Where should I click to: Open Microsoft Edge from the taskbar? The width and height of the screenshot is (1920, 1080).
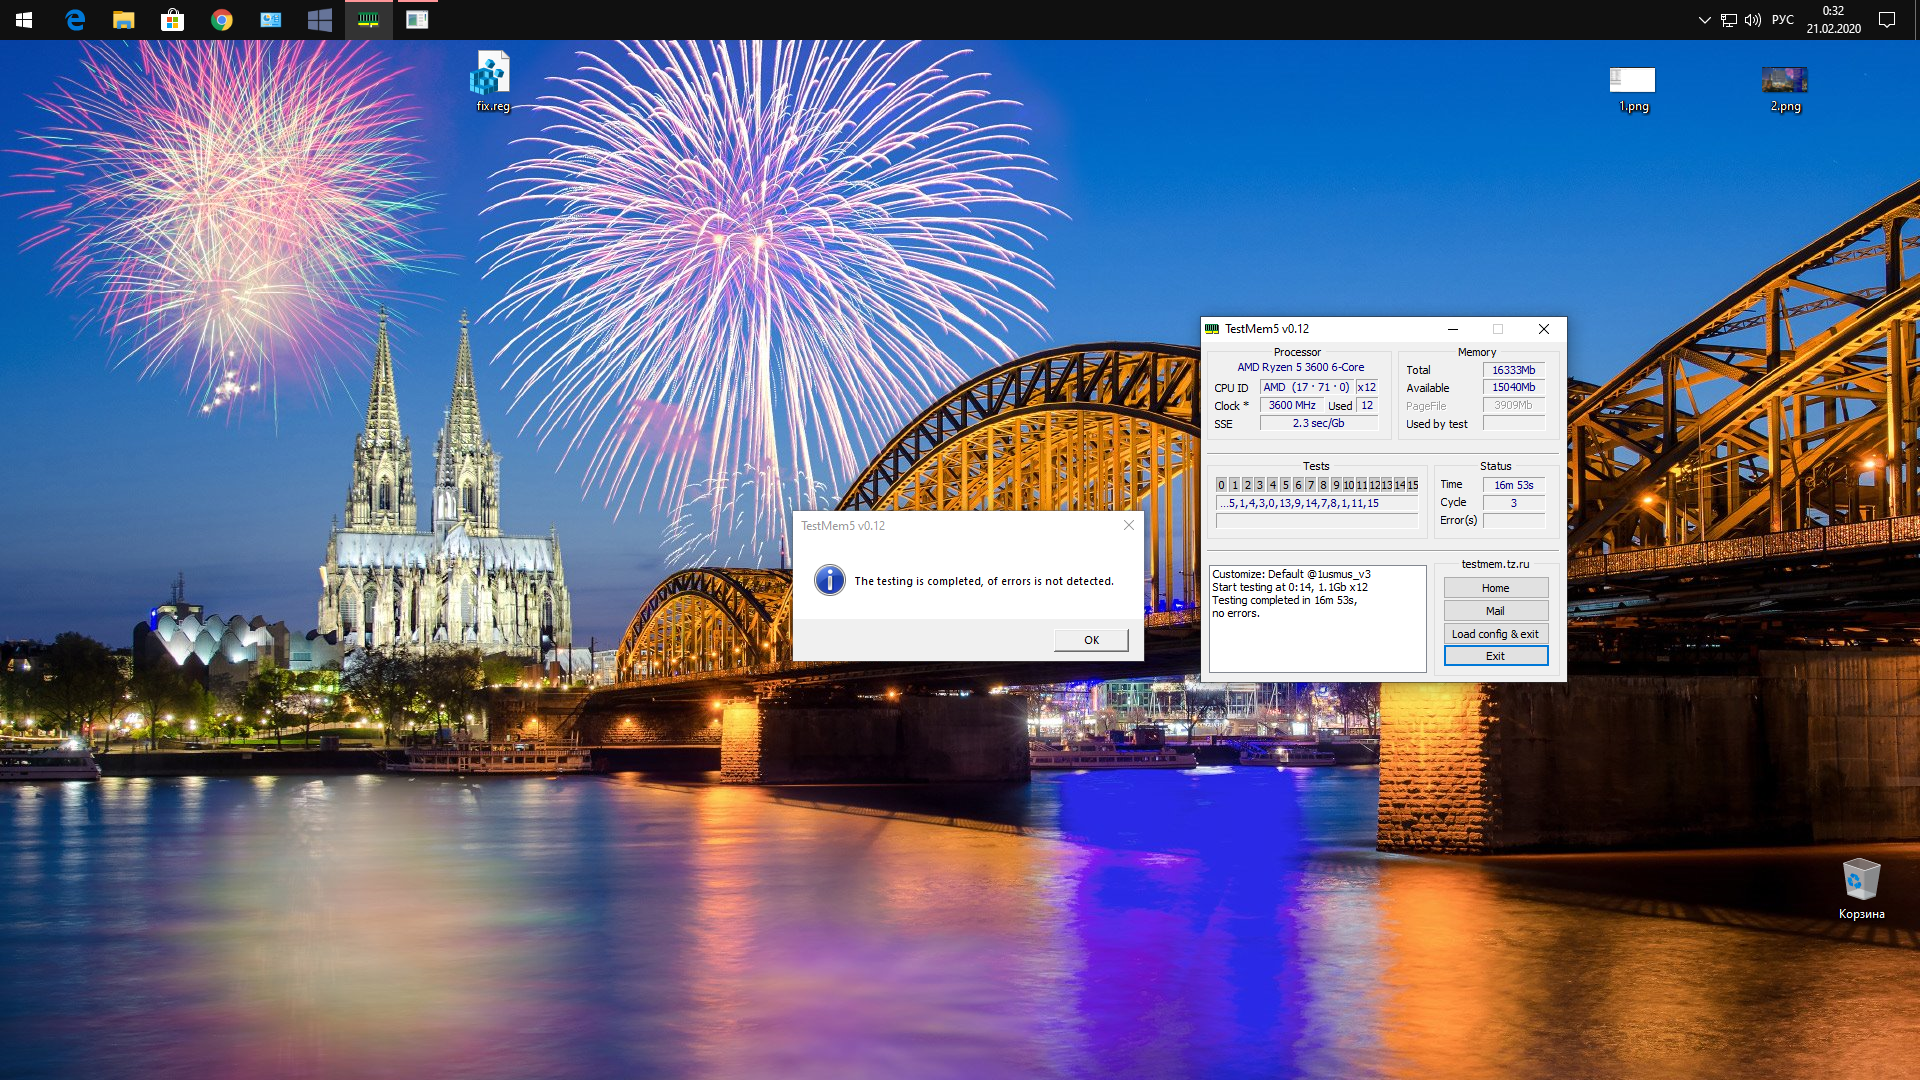[75, 20]
